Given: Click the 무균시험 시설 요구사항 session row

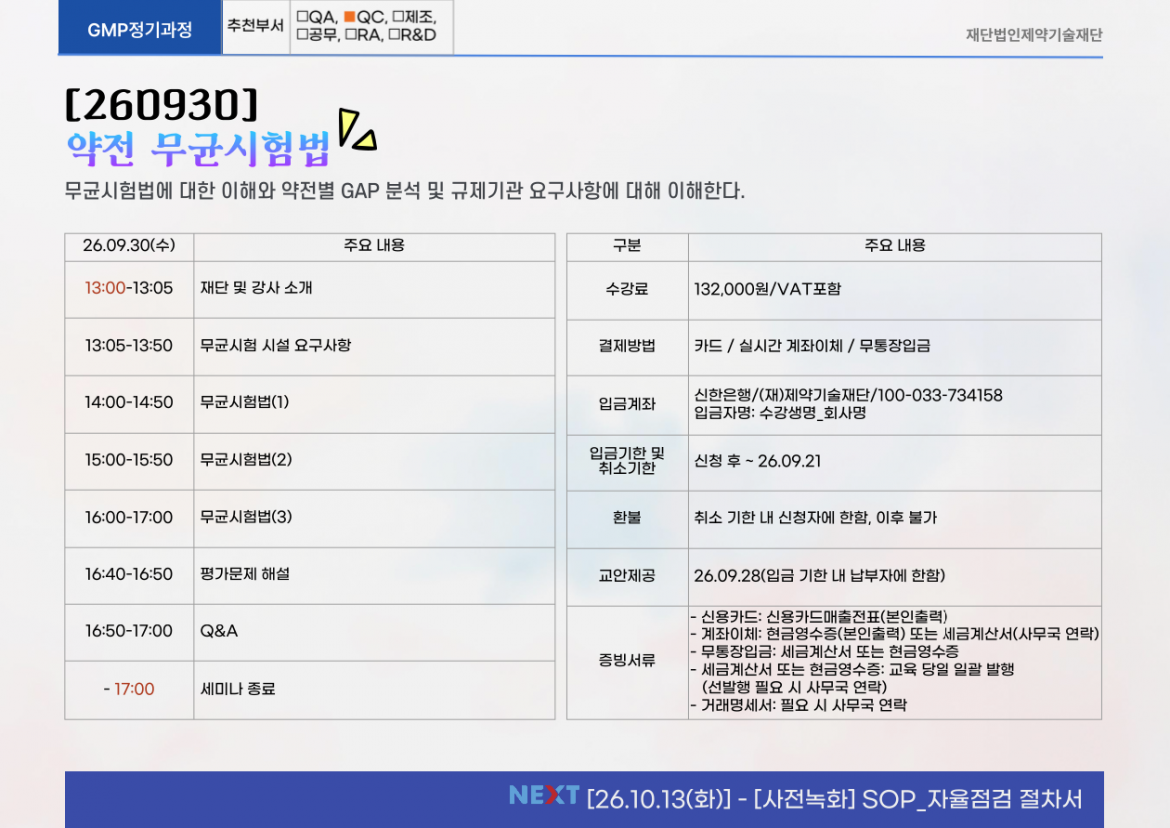Looking at the screenshot, I should [x=276, y=346].
